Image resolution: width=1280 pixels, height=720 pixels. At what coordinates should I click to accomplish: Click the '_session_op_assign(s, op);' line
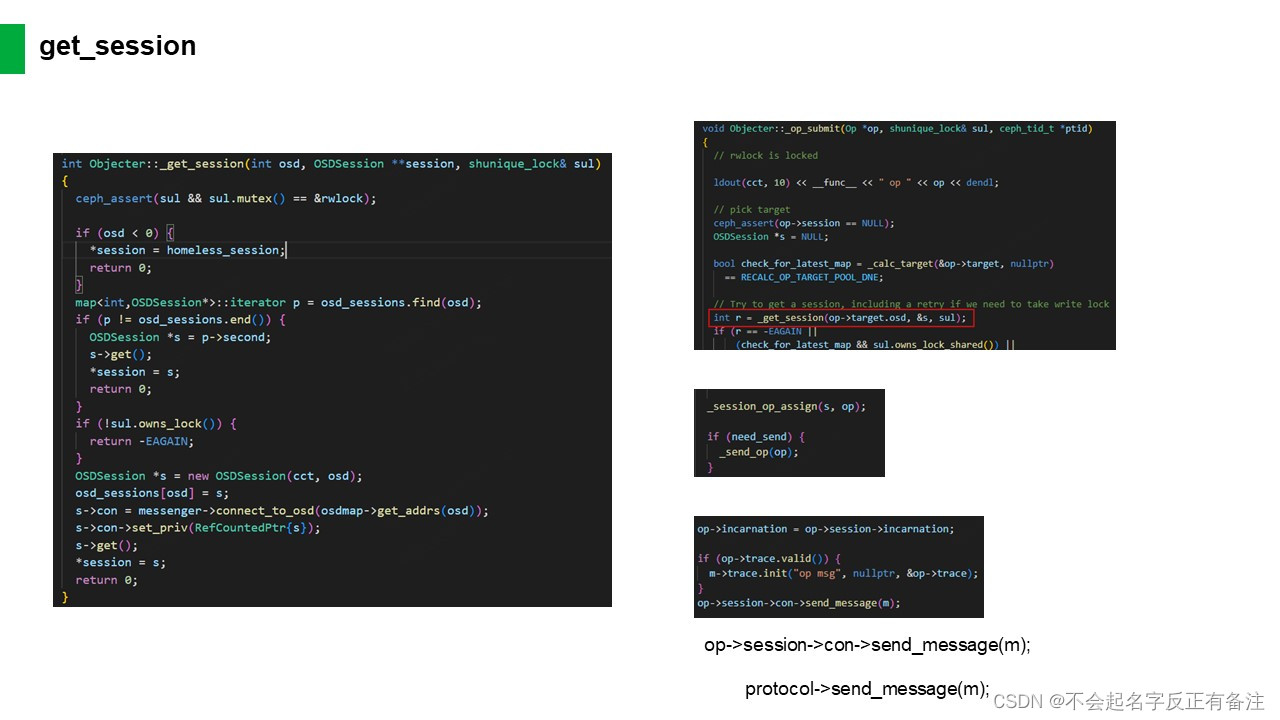(786, 407)
